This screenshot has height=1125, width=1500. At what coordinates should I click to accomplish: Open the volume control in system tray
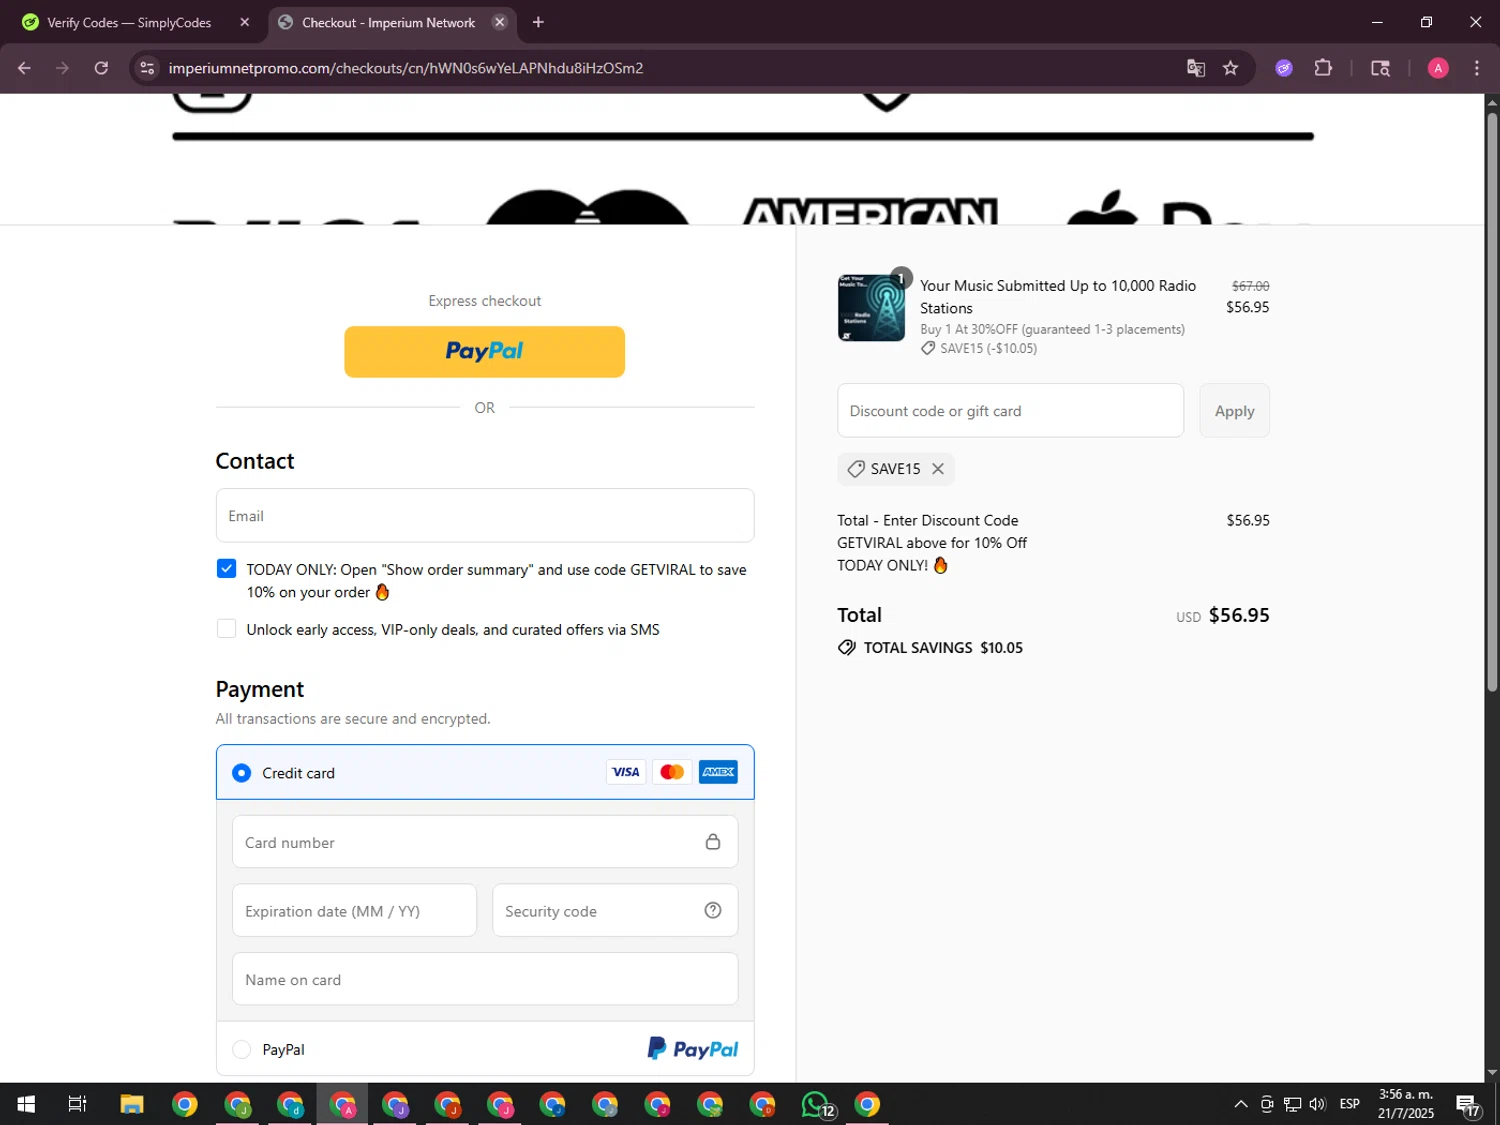pyautogui.click(x=1318, y=1104)
